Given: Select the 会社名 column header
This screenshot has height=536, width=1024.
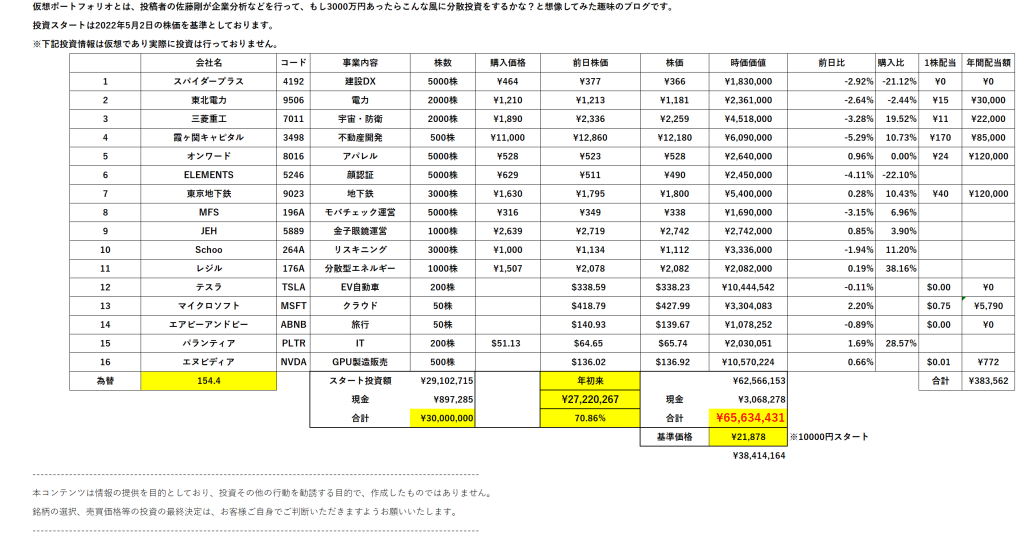Looking at the screenshot, I should pos(208,63).
